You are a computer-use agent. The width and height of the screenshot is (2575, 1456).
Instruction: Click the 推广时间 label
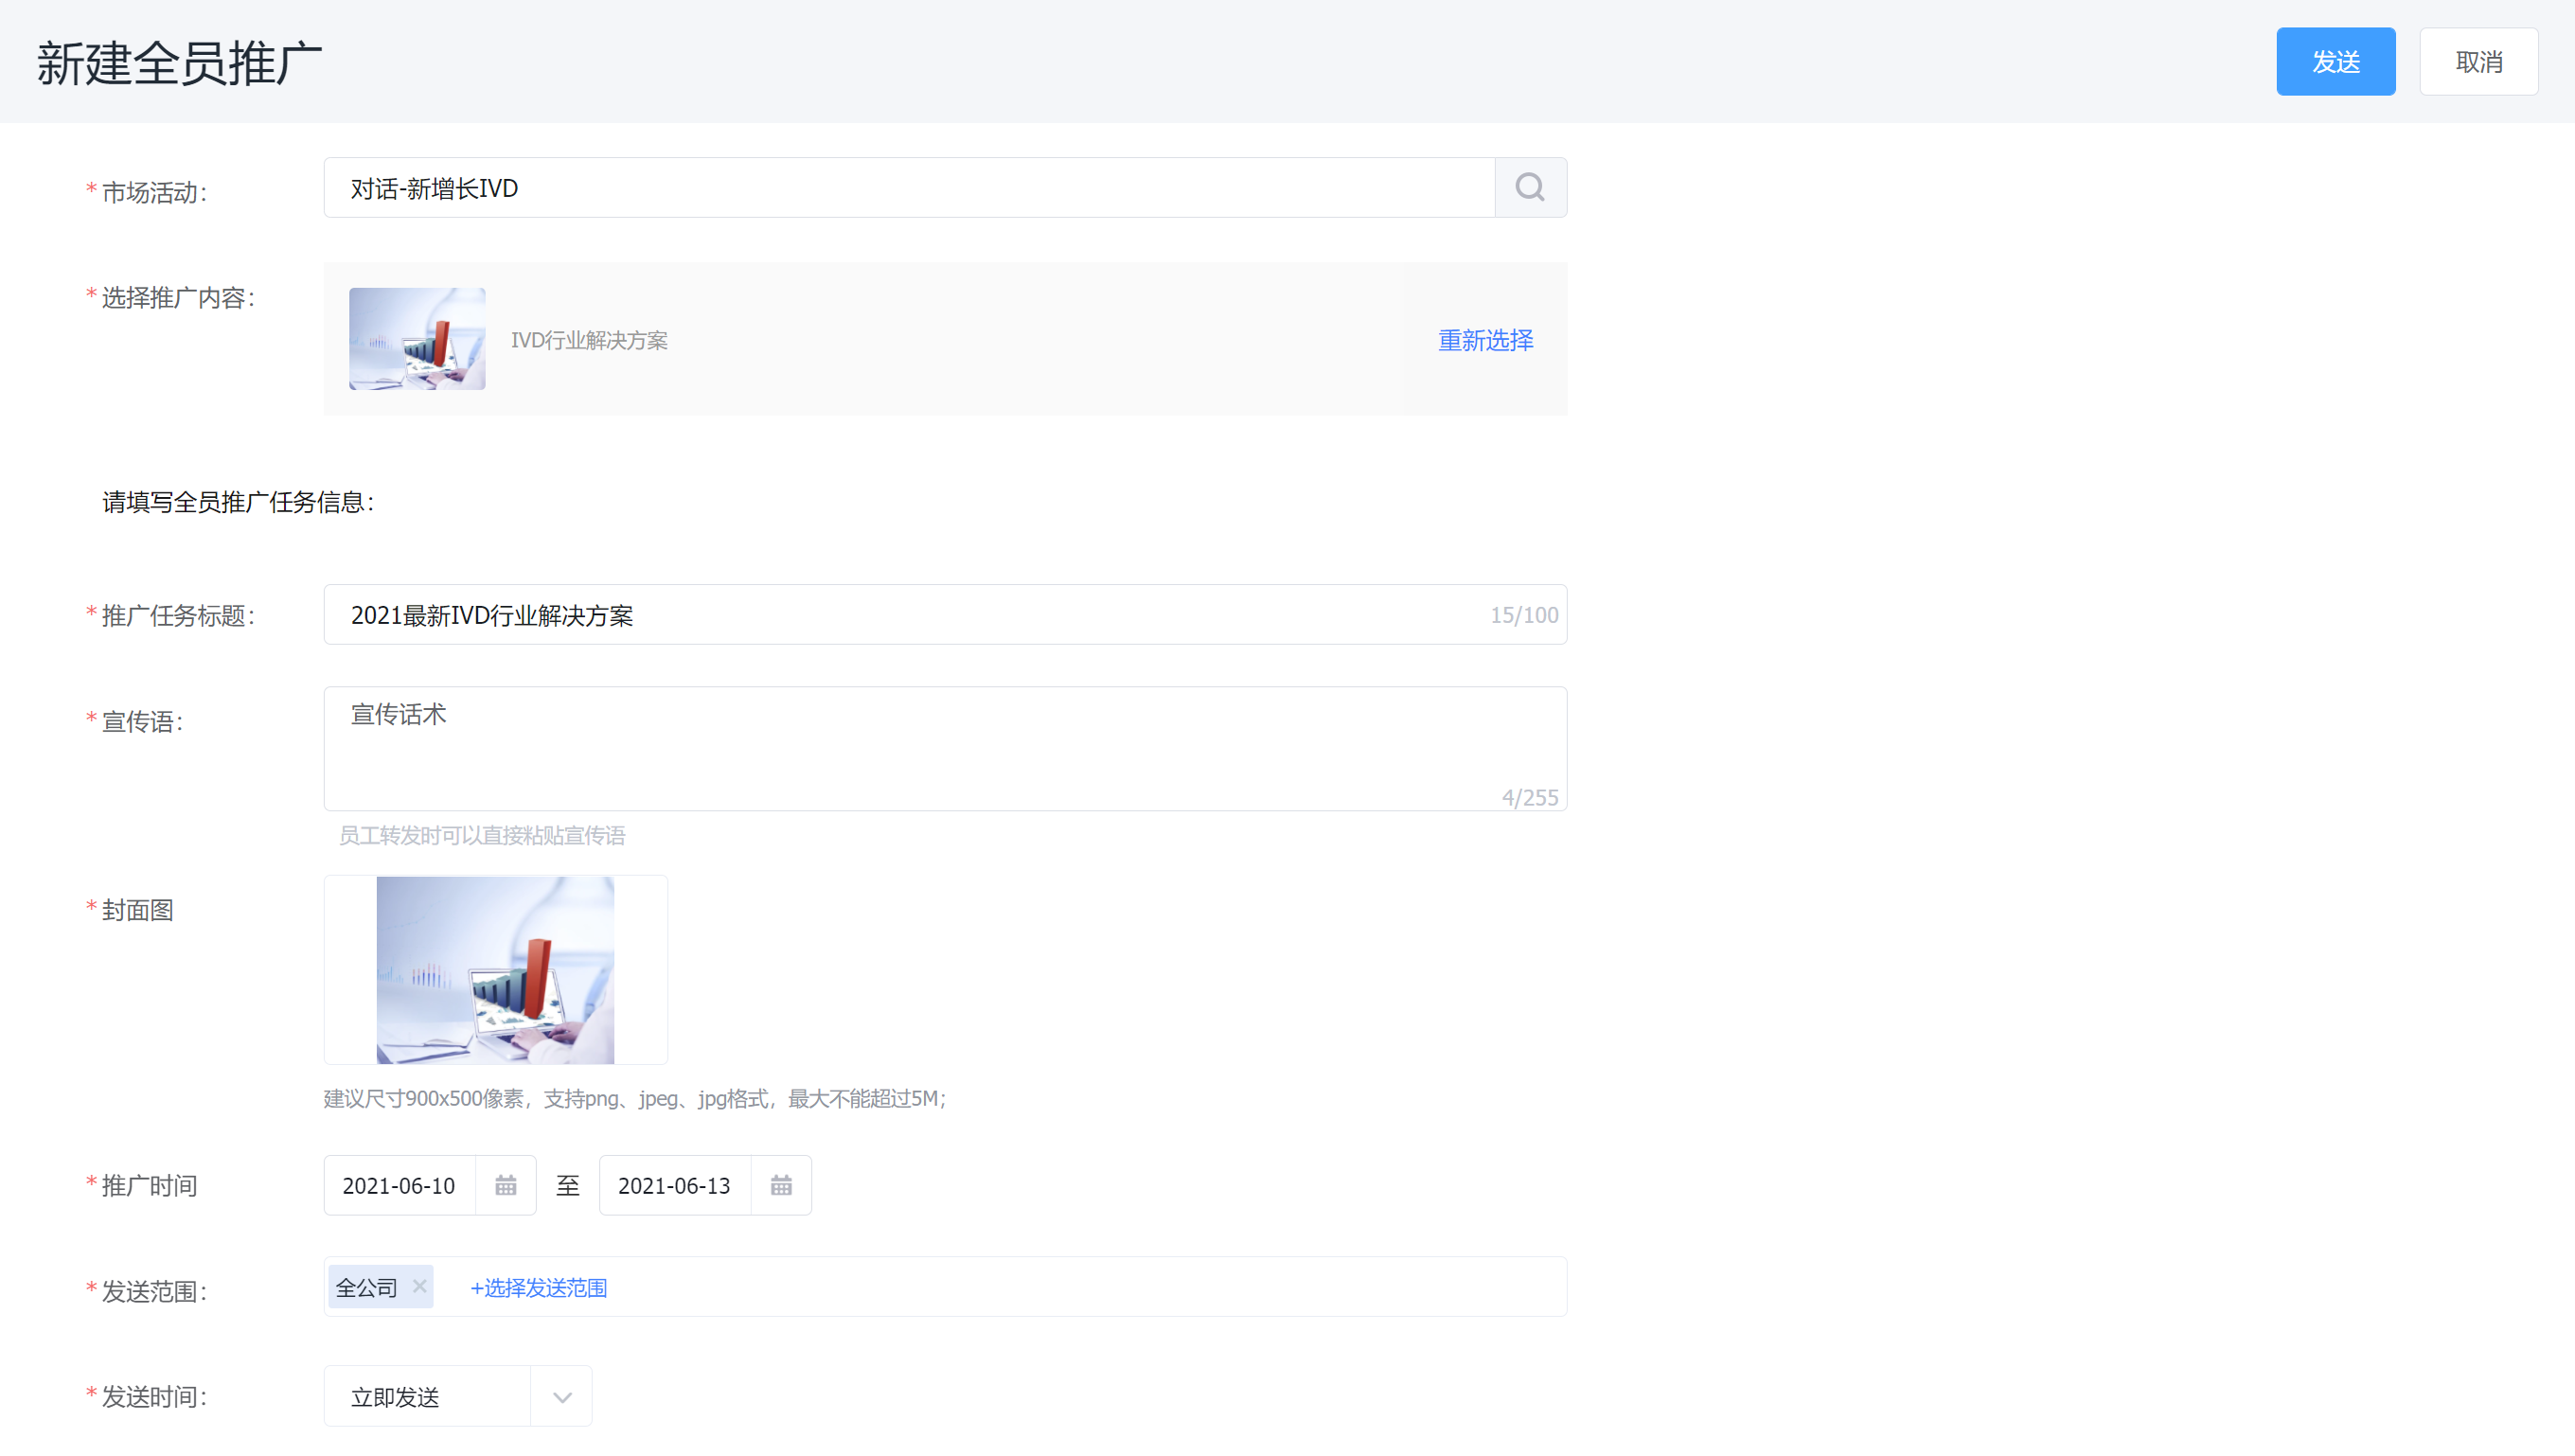(x=149, y=1186)
